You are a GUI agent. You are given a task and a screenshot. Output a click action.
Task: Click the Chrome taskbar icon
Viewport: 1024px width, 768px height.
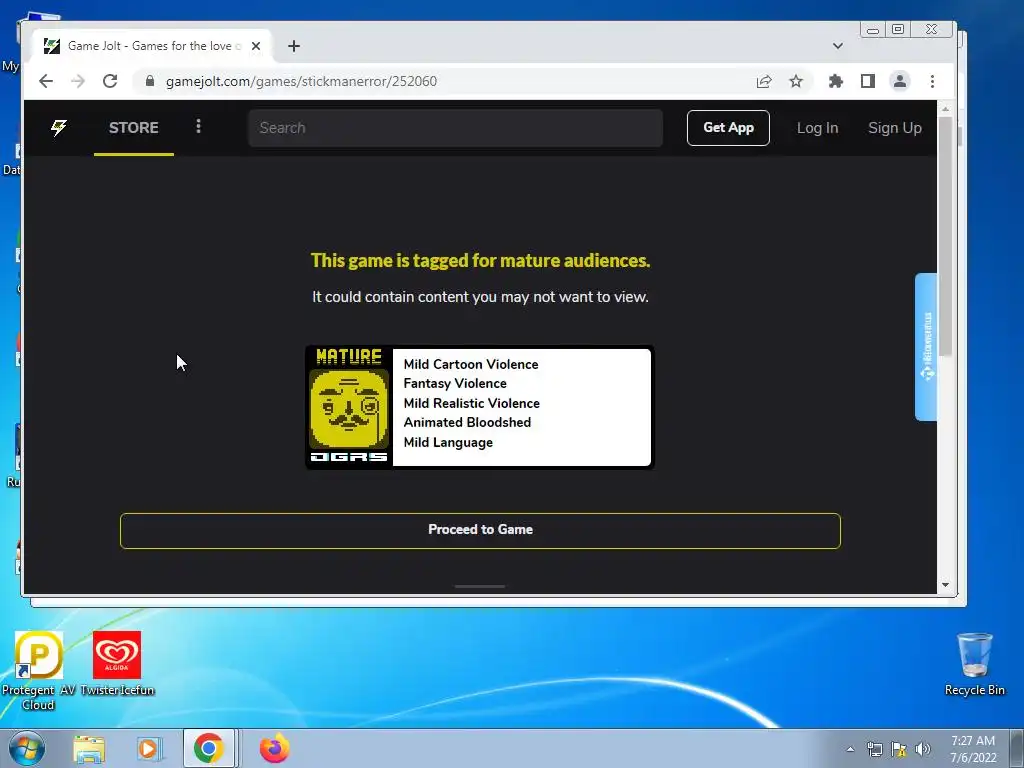click(208, 748)
